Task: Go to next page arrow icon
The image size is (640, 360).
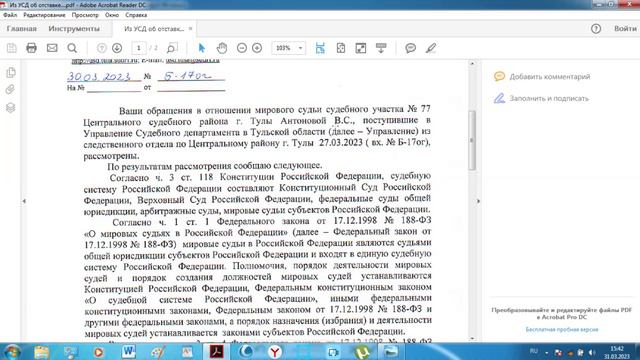Action: 117,48
